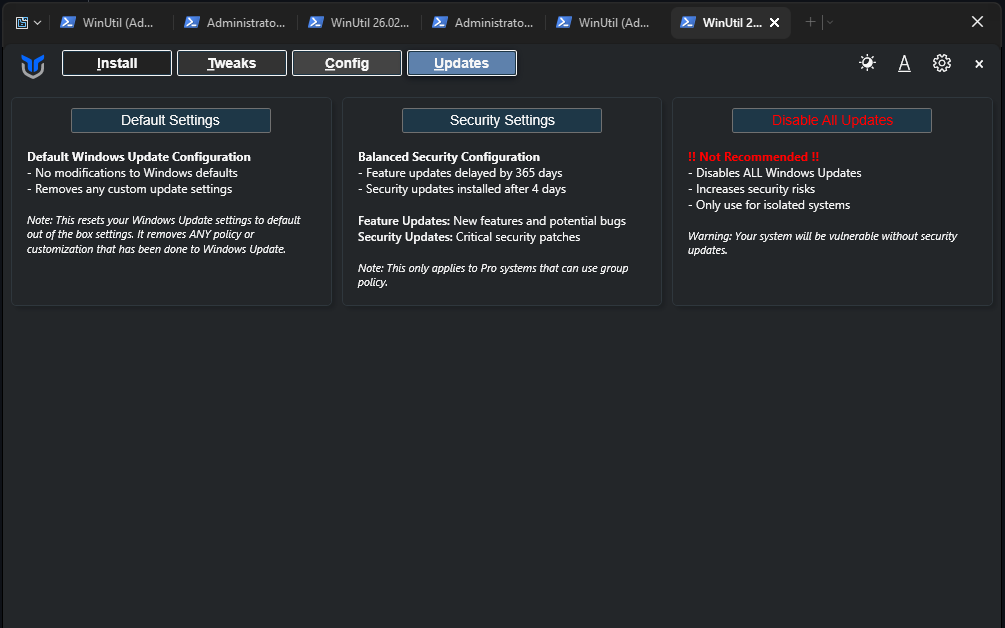1005x628 pixels.
Task: Click the WinUtil shield logo
Action: [33, 66]
